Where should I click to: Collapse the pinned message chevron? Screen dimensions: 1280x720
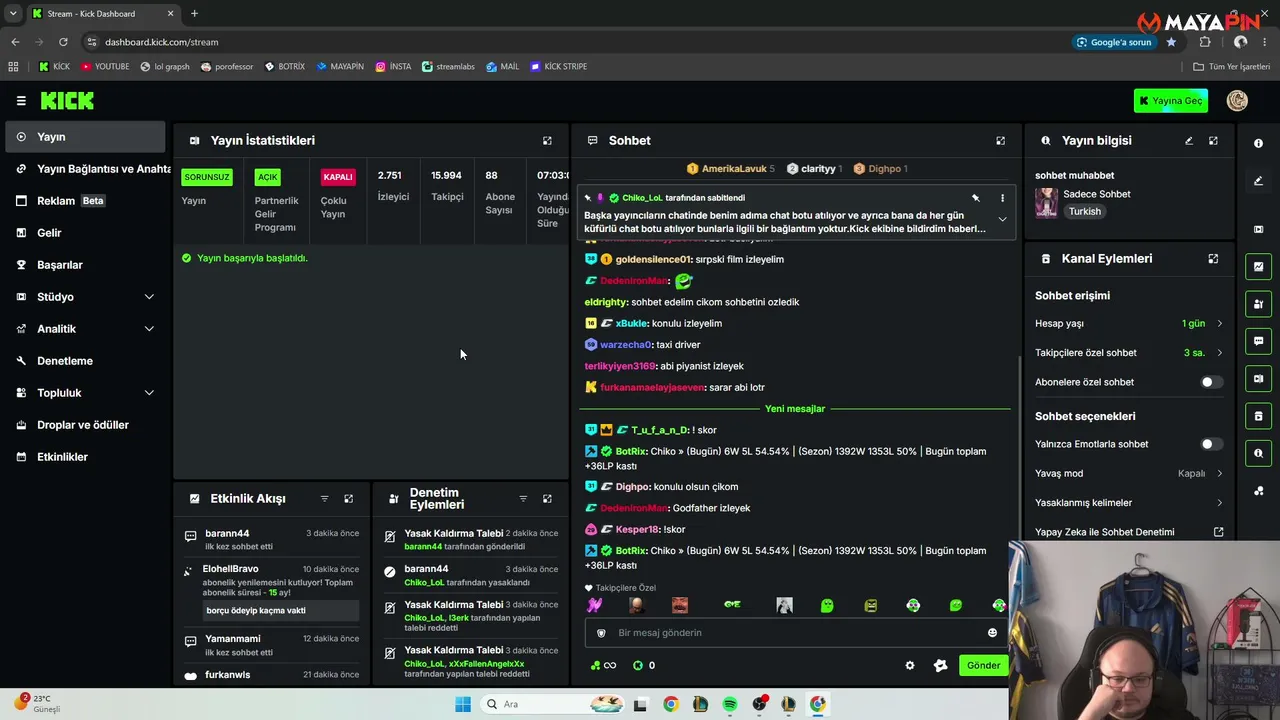pos(1002,220)
